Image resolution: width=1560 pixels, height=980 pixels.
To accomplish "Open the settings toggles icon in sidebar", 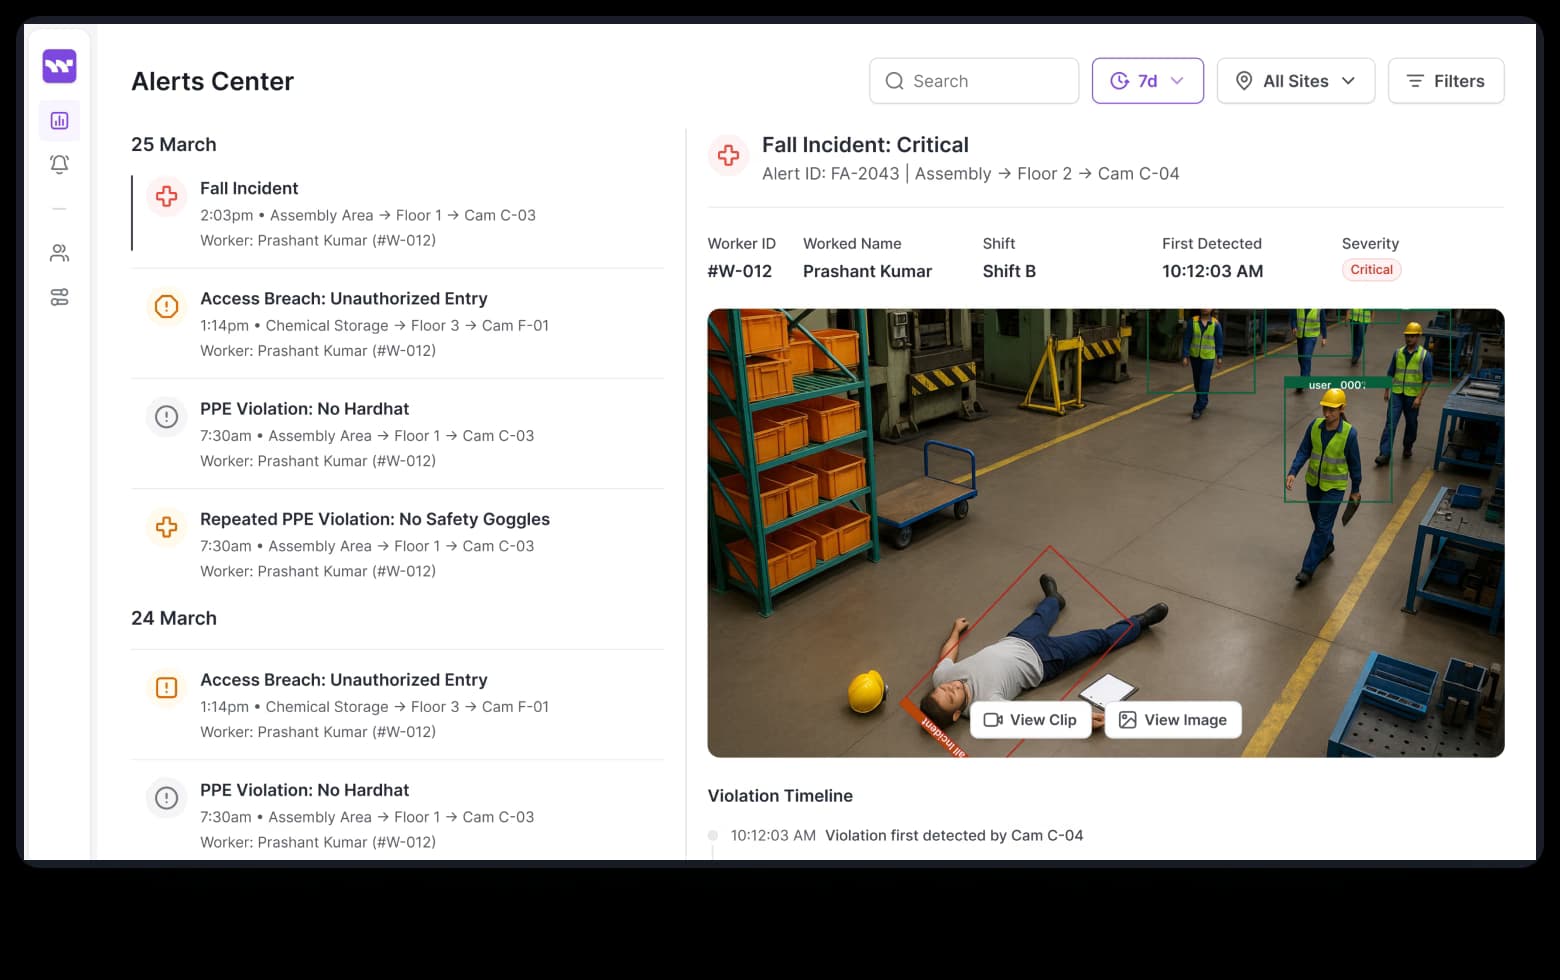I will (59, 297).
